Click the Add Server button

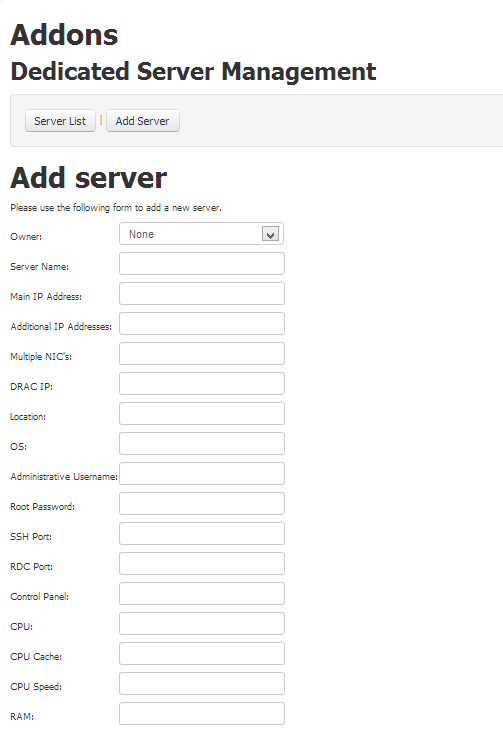click(143, 121)
